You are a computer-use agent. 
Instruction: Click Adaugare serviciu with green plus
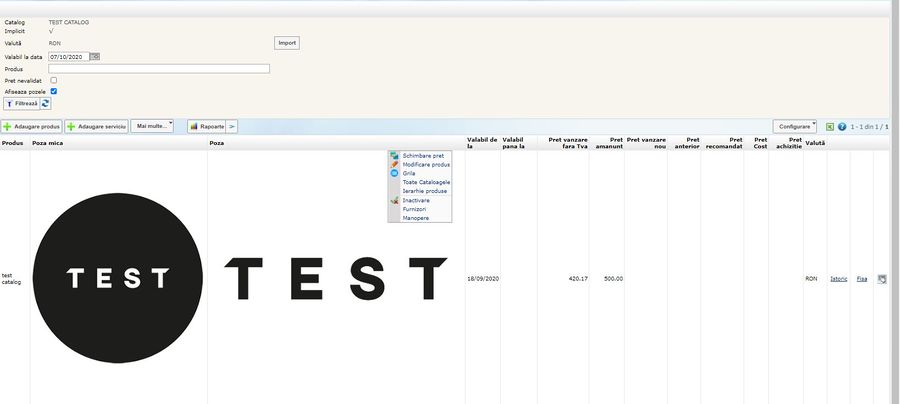pyautogui.click(x=96, y=127)
